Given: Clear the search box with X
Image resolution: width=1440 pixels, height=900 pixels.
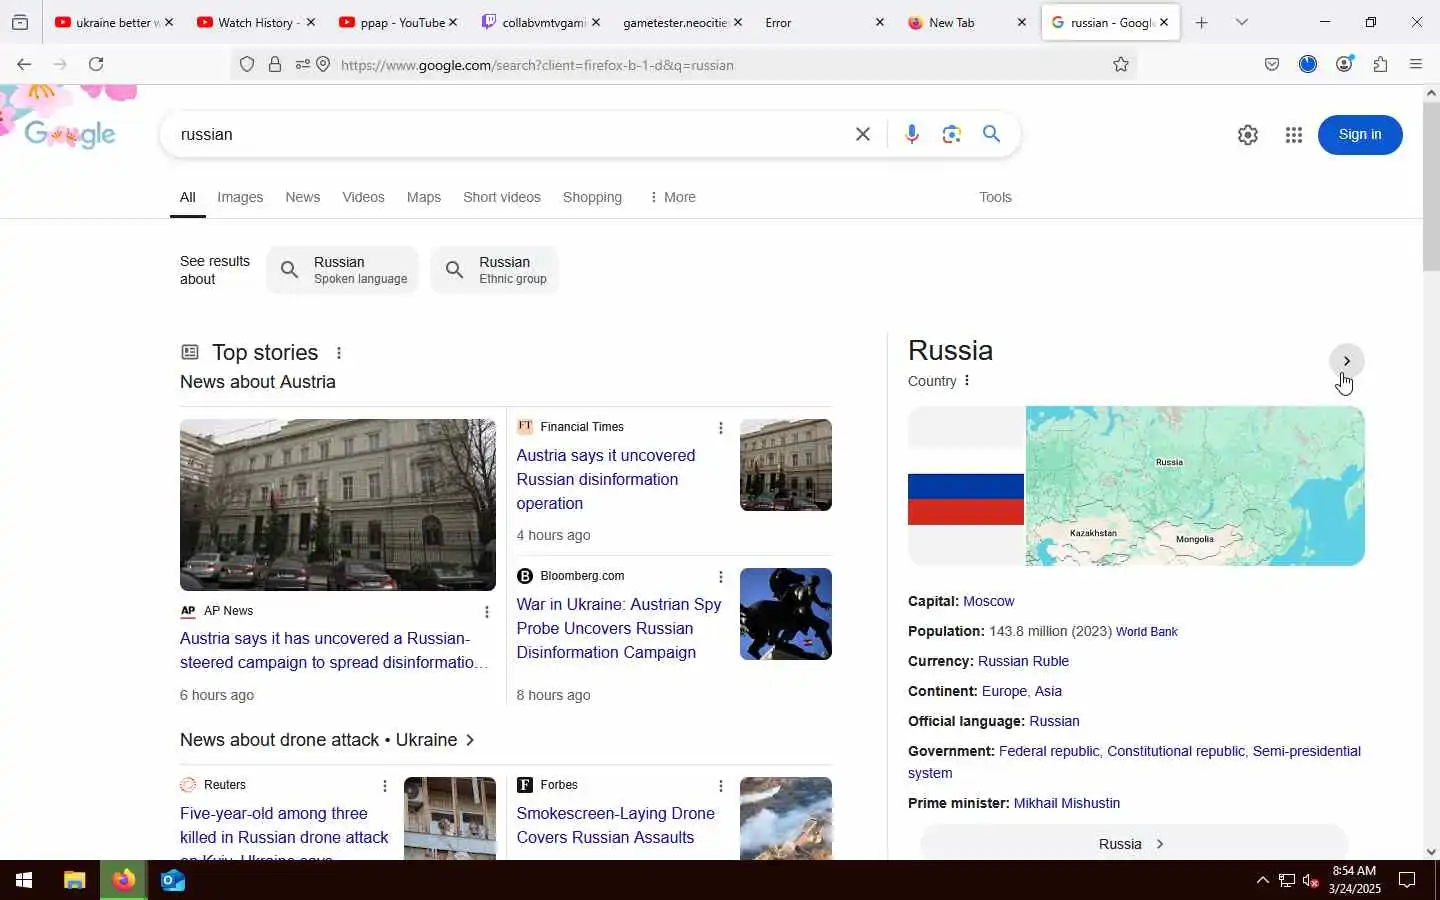Looking at the screenshot, I should 863,134.
